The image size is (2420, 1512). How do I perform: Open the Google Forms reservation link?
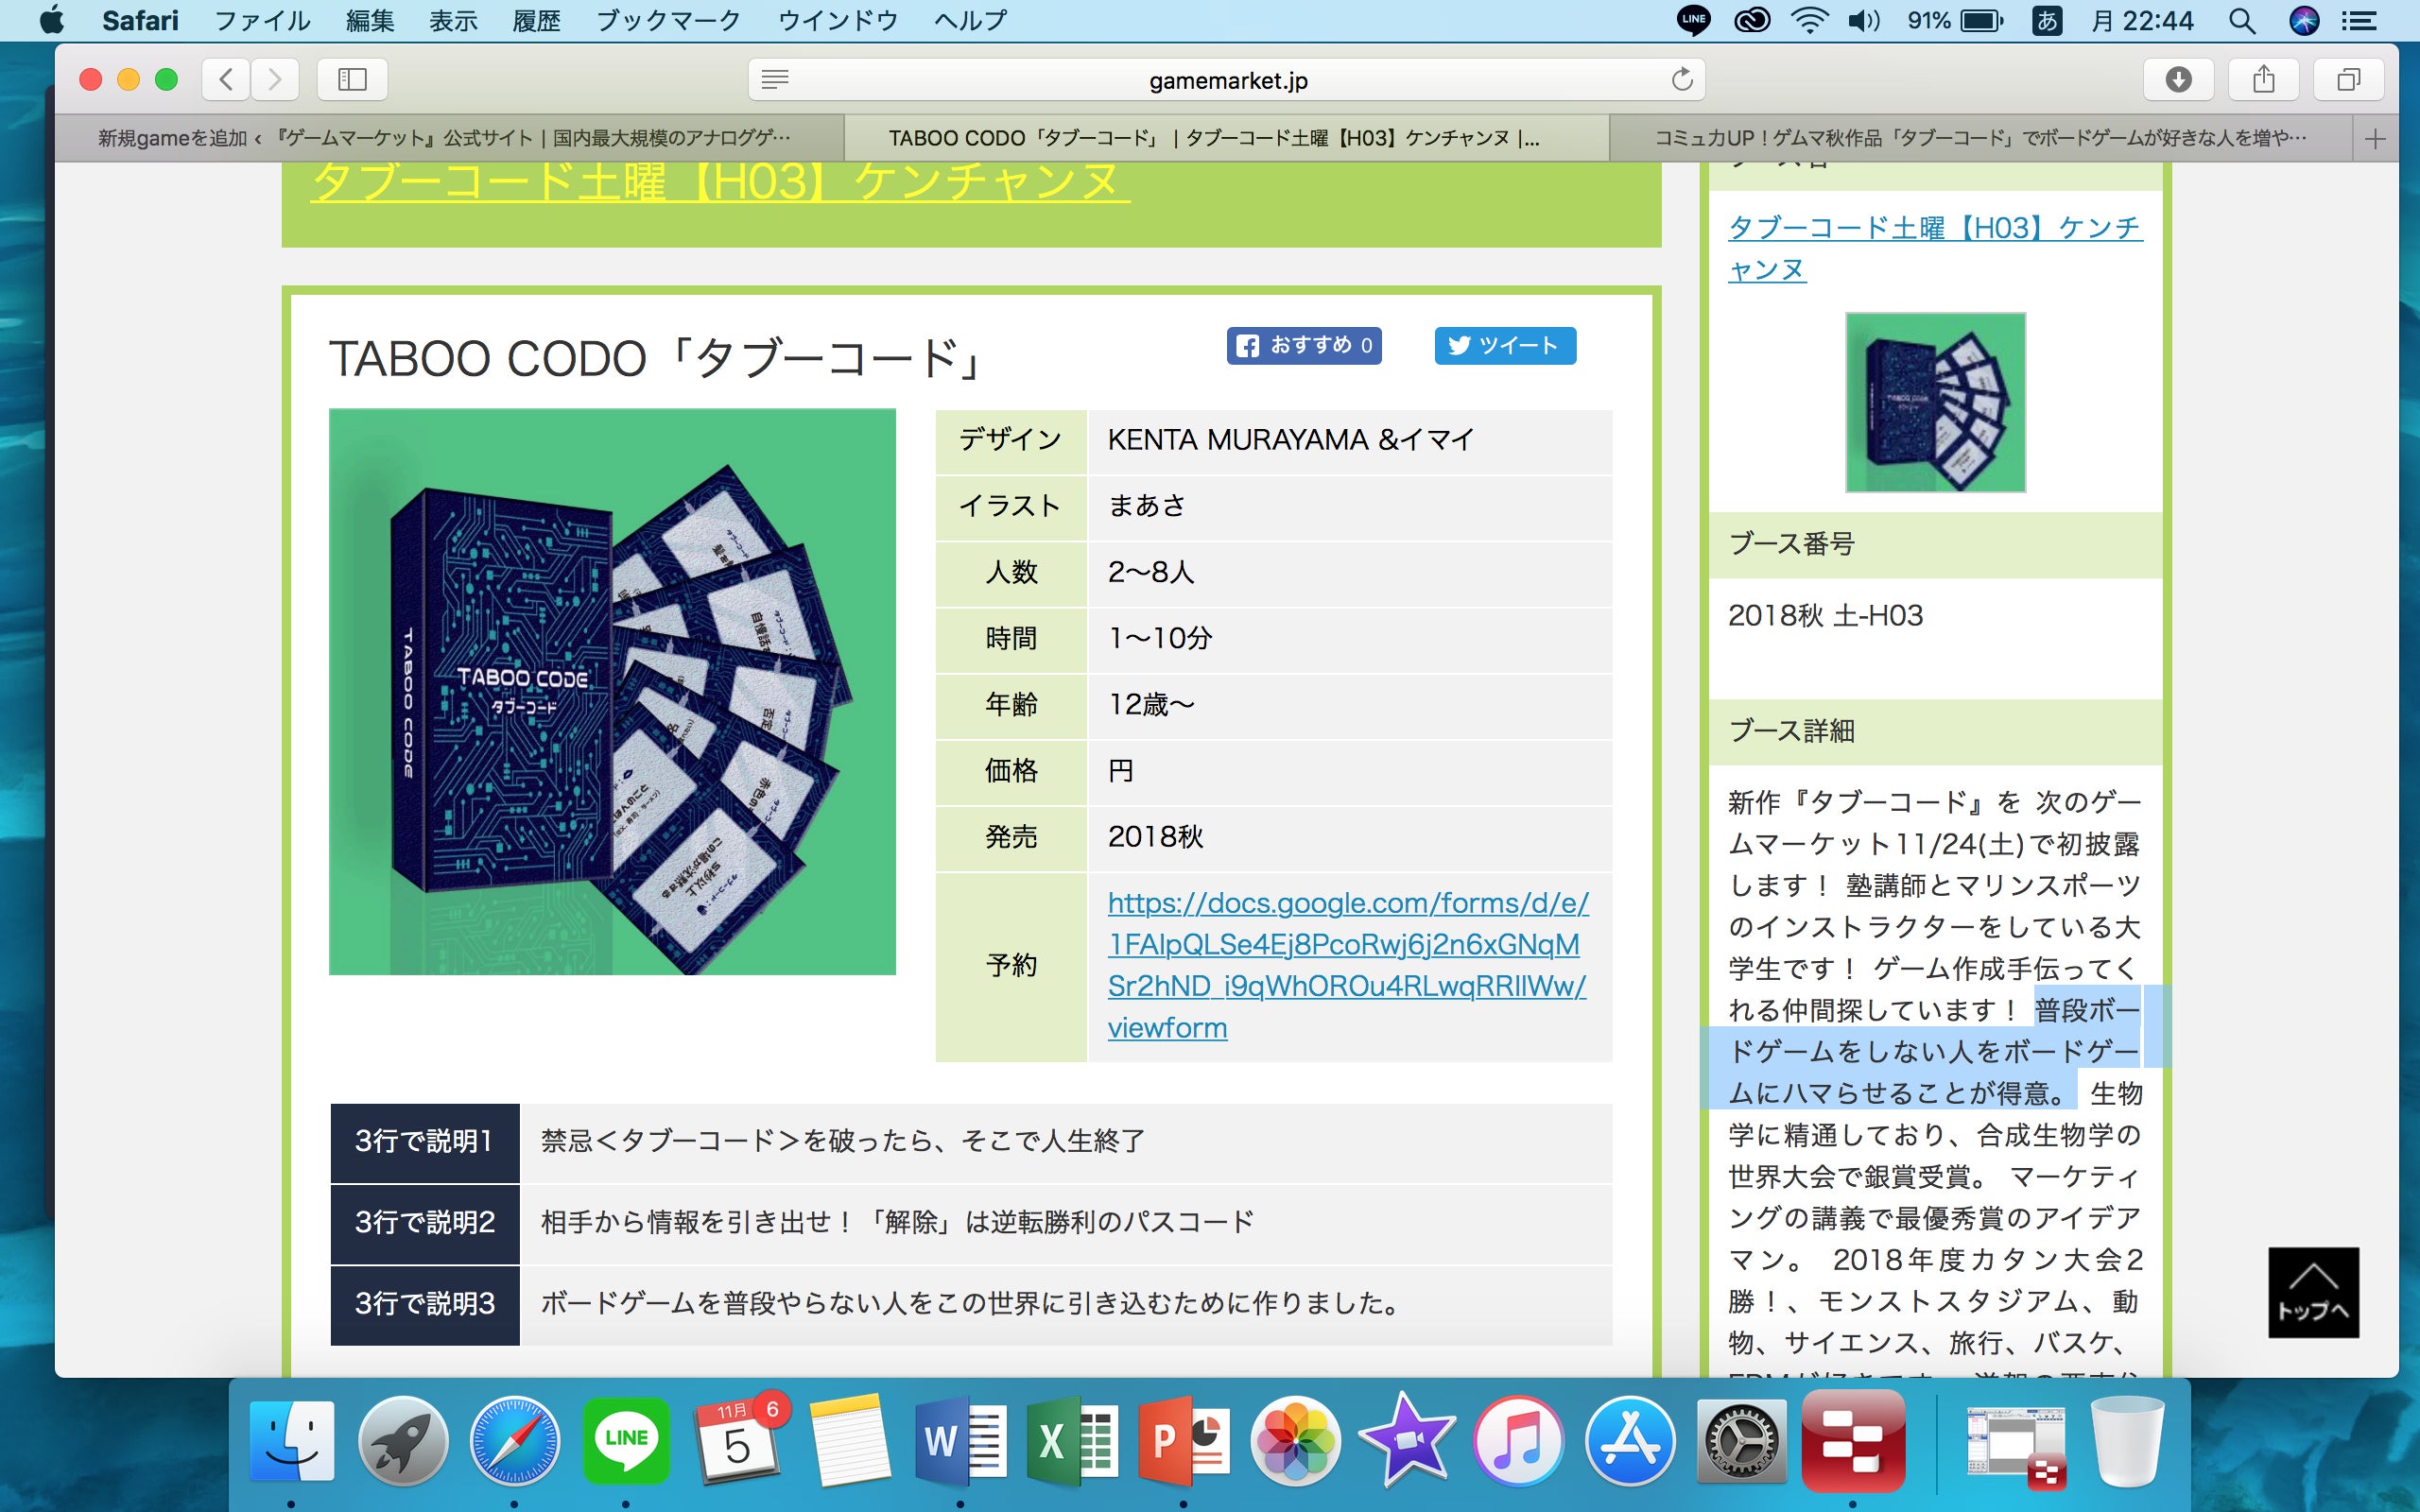(x=1346, y=965)
